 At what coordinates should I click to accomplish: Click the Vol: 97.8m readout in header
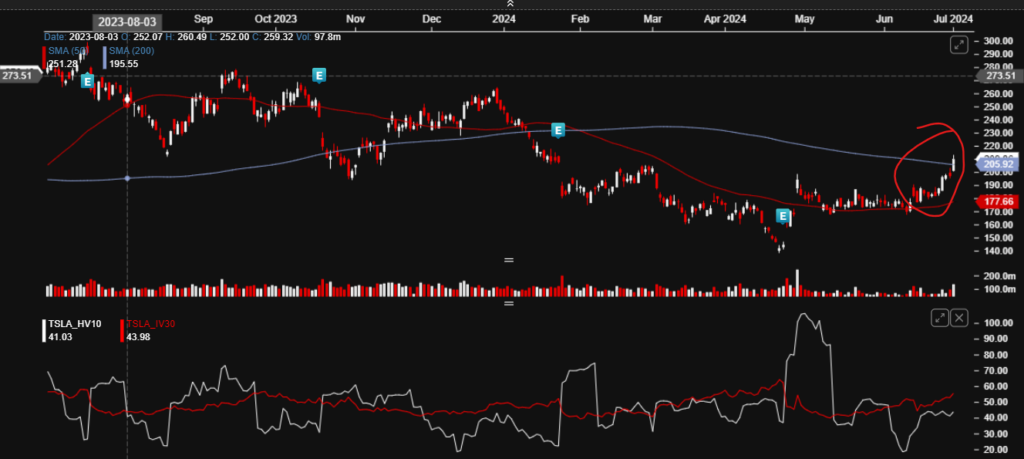pyautogui.click(x=319, y=37)
